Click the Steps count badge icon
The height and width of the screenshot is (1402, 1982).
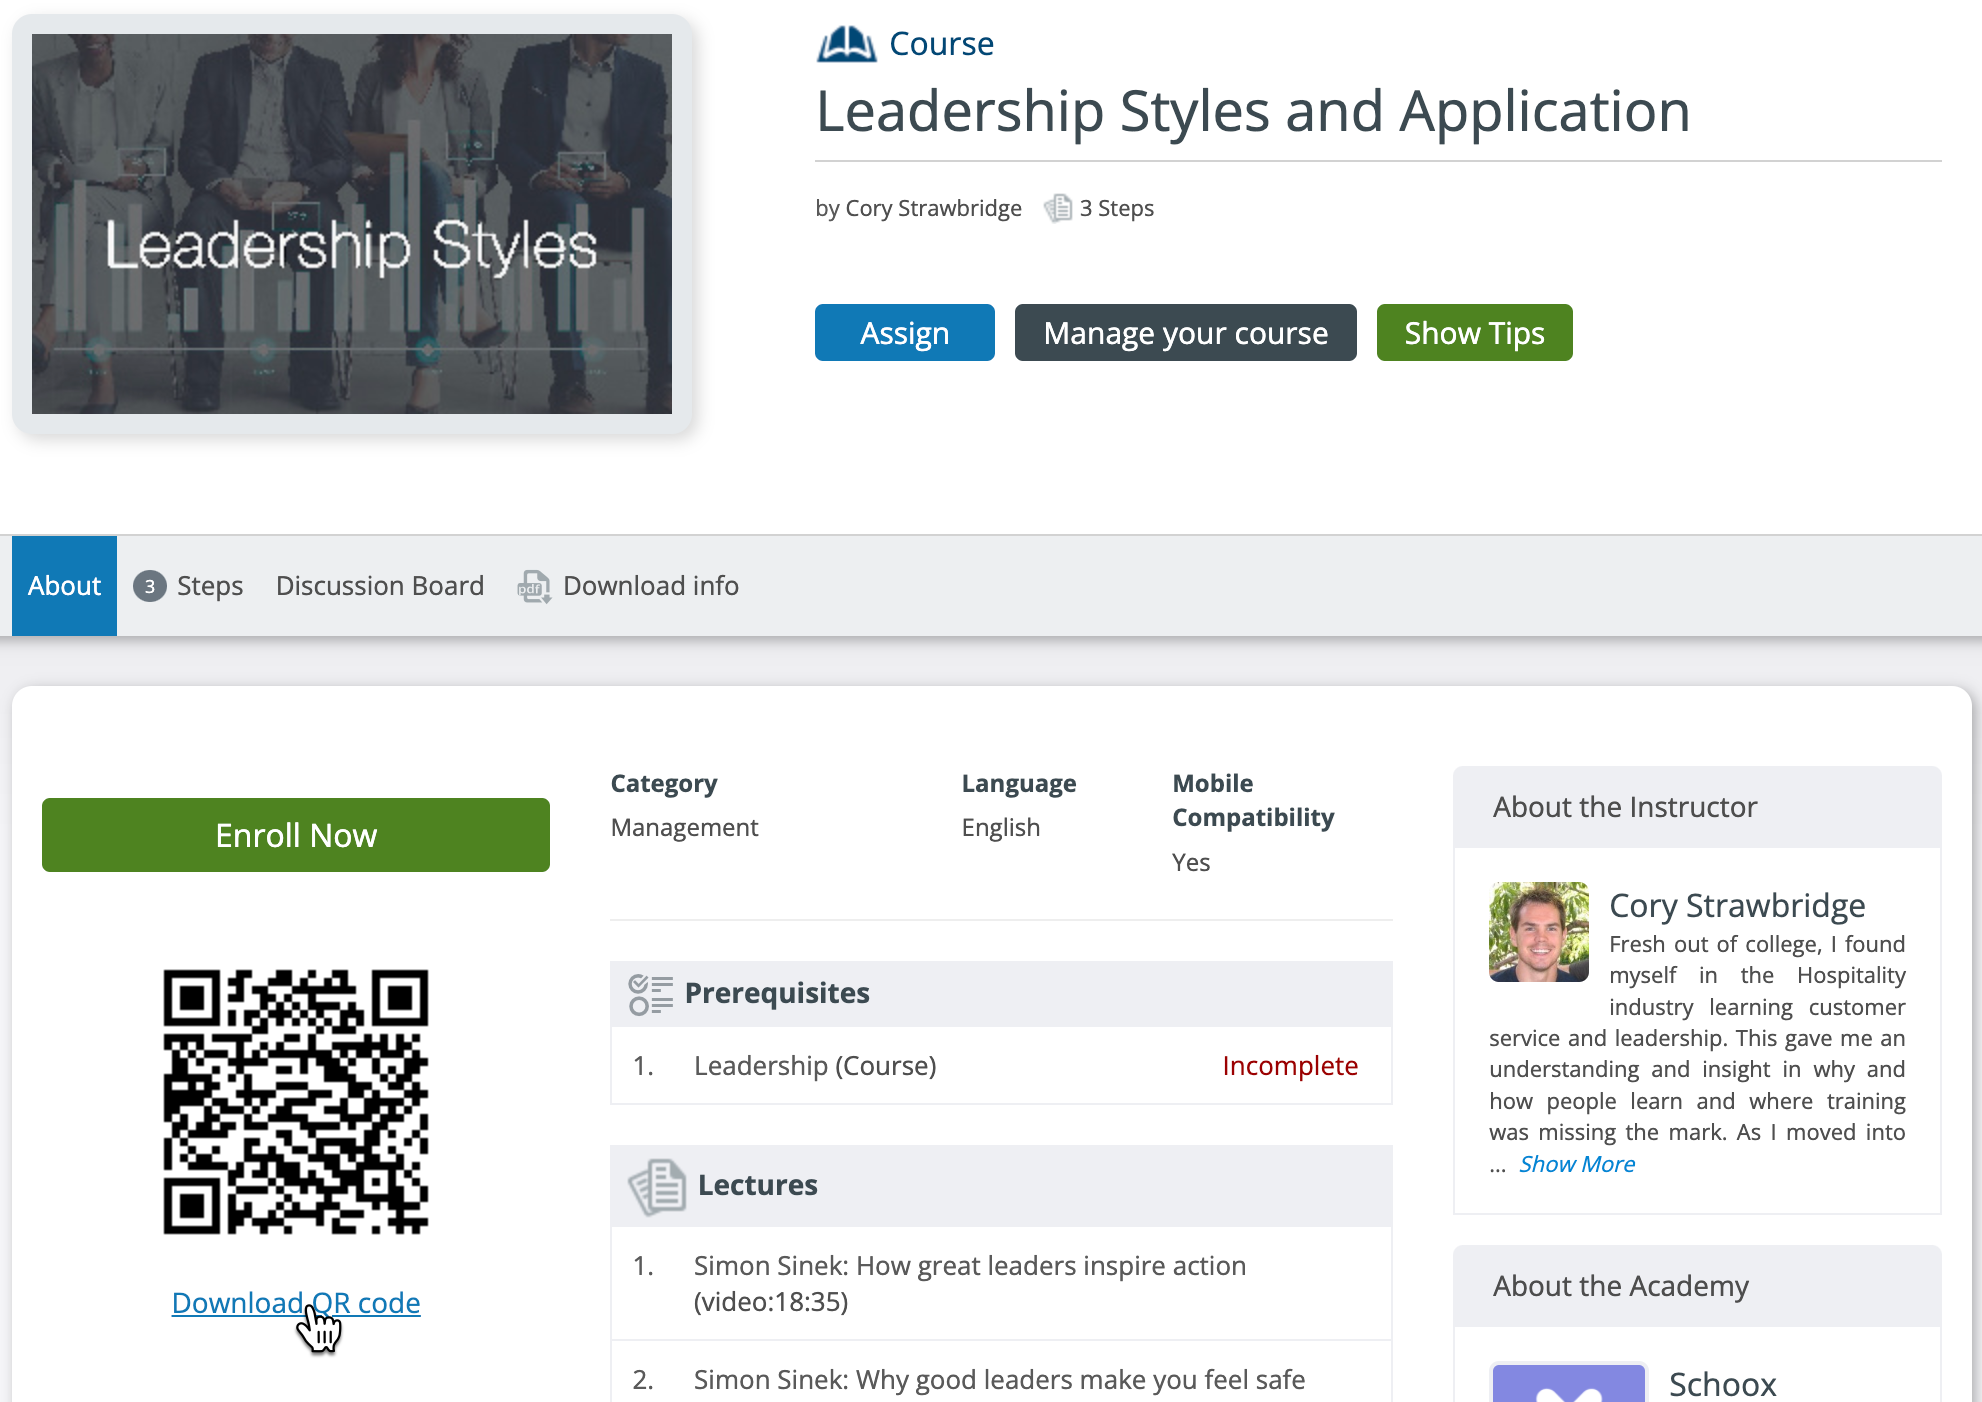(x=148, y=587)
